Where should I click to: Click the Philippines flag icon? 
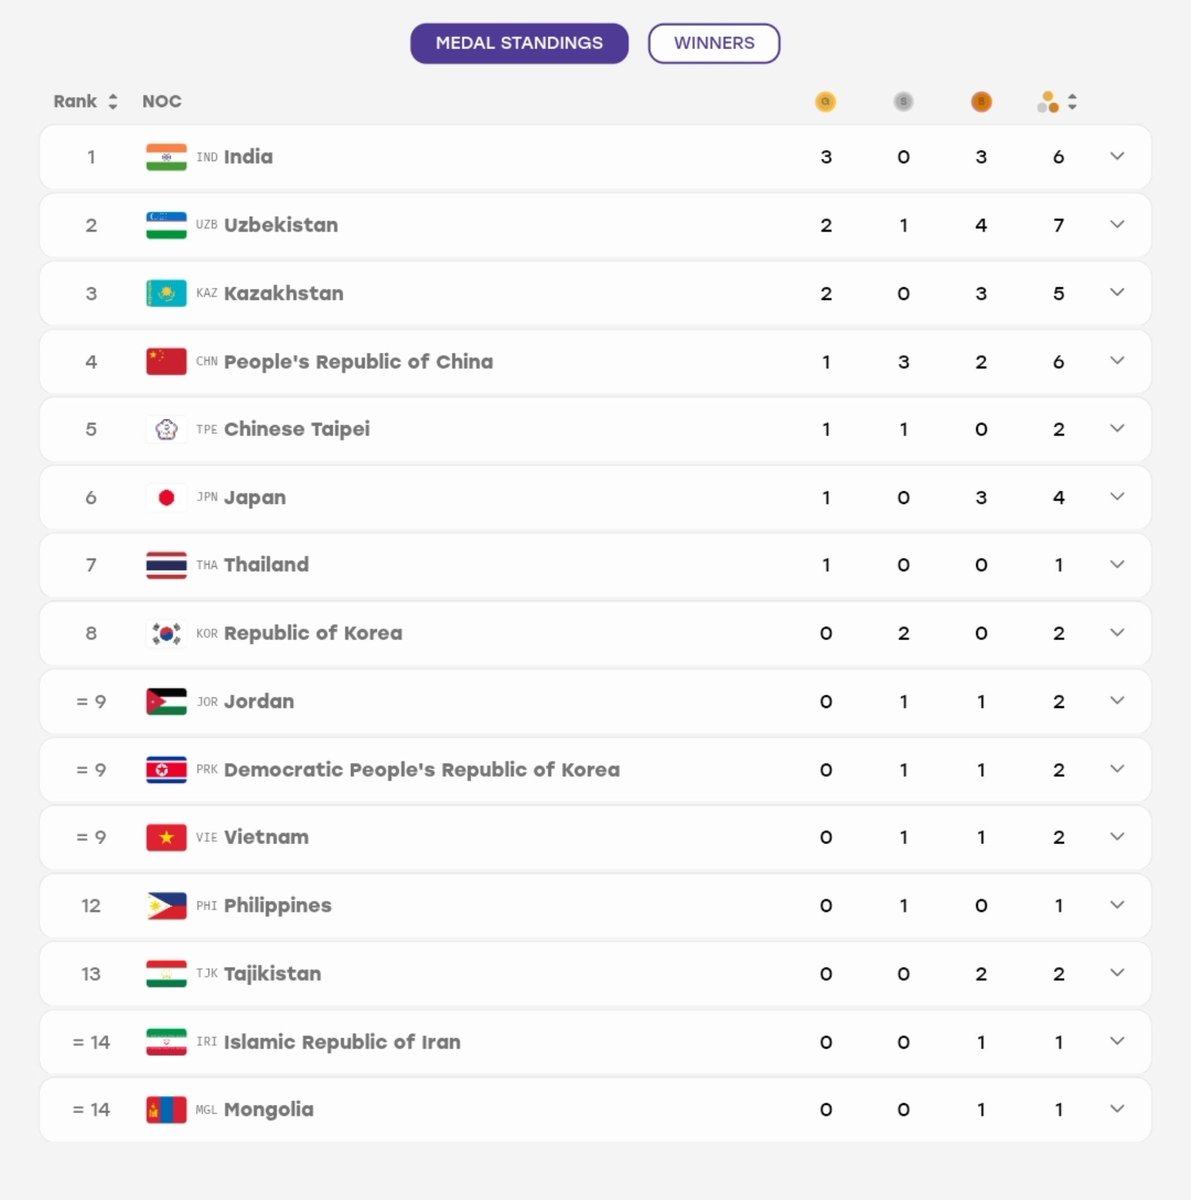point(166,905)
